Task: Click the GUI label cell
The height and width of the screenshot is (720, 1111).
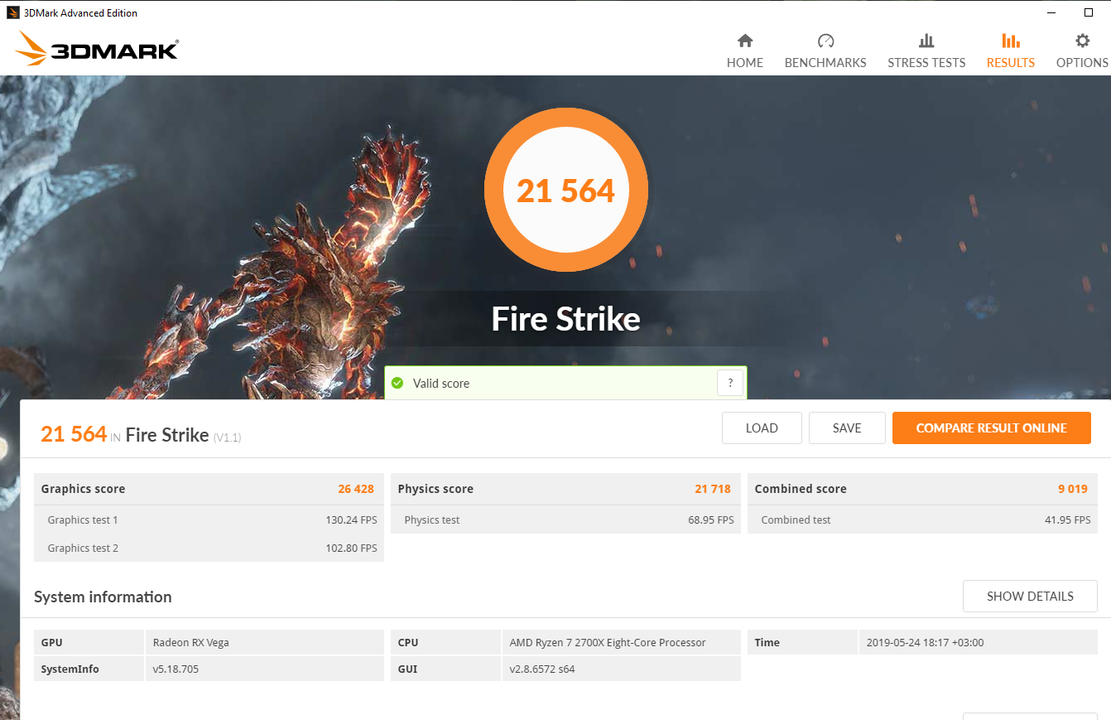Action: pyautogui.click(x=446, y=668)
